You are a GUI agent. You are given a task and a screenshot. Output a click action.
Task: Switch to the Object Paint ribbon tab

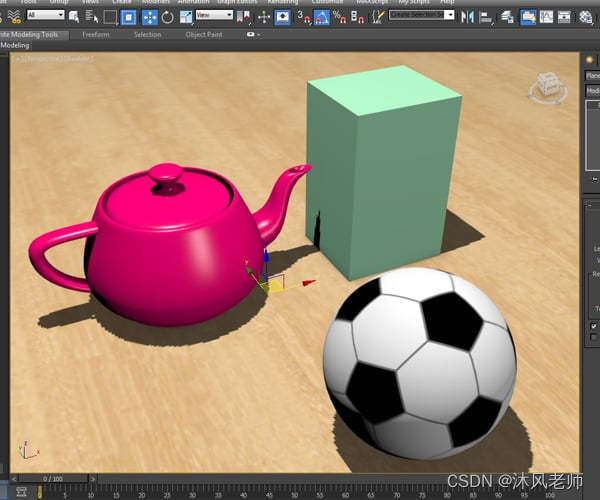coord(204,35)
